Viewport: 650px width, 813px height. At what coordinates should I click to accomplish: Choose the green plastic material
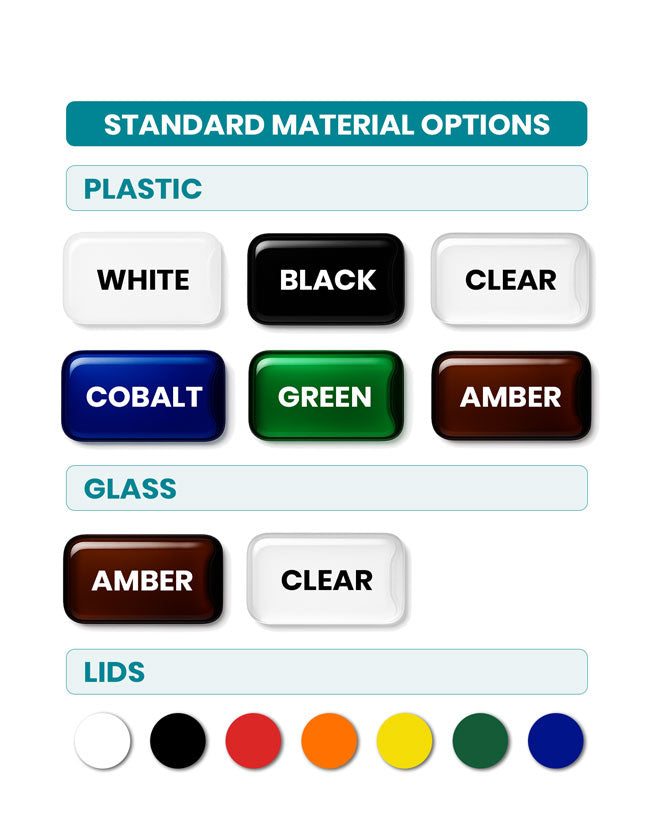pos(327,396)
